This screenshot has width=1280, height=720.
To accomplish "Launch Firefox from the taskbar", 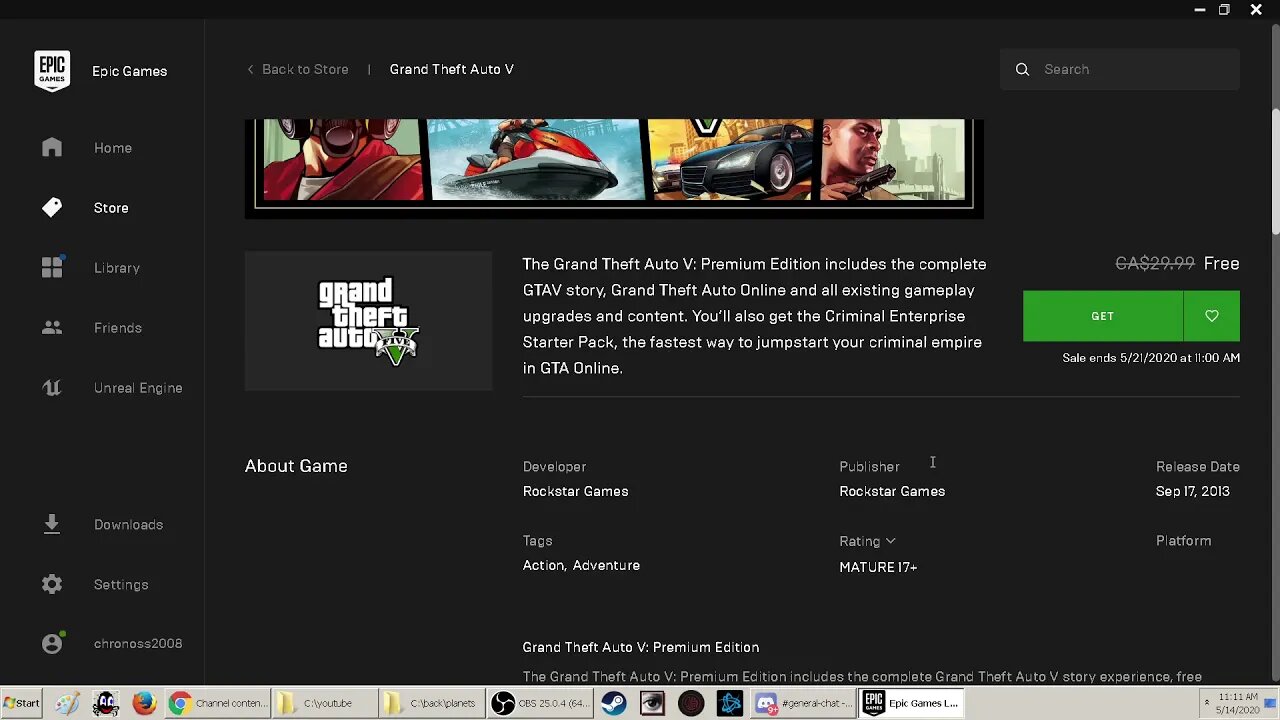I will pos(144,703).
